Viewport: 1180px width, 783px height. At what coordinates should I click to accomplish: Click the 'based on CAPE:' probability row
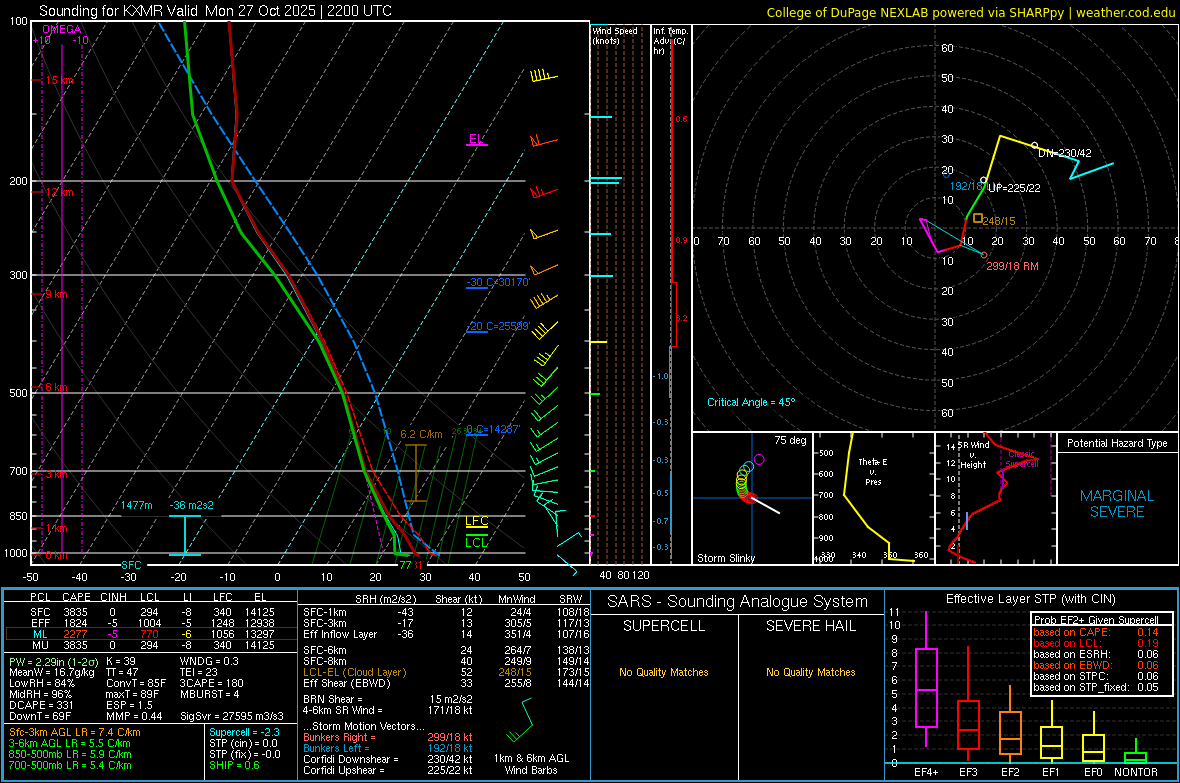pyautogui.click(x=1096, y=632)
